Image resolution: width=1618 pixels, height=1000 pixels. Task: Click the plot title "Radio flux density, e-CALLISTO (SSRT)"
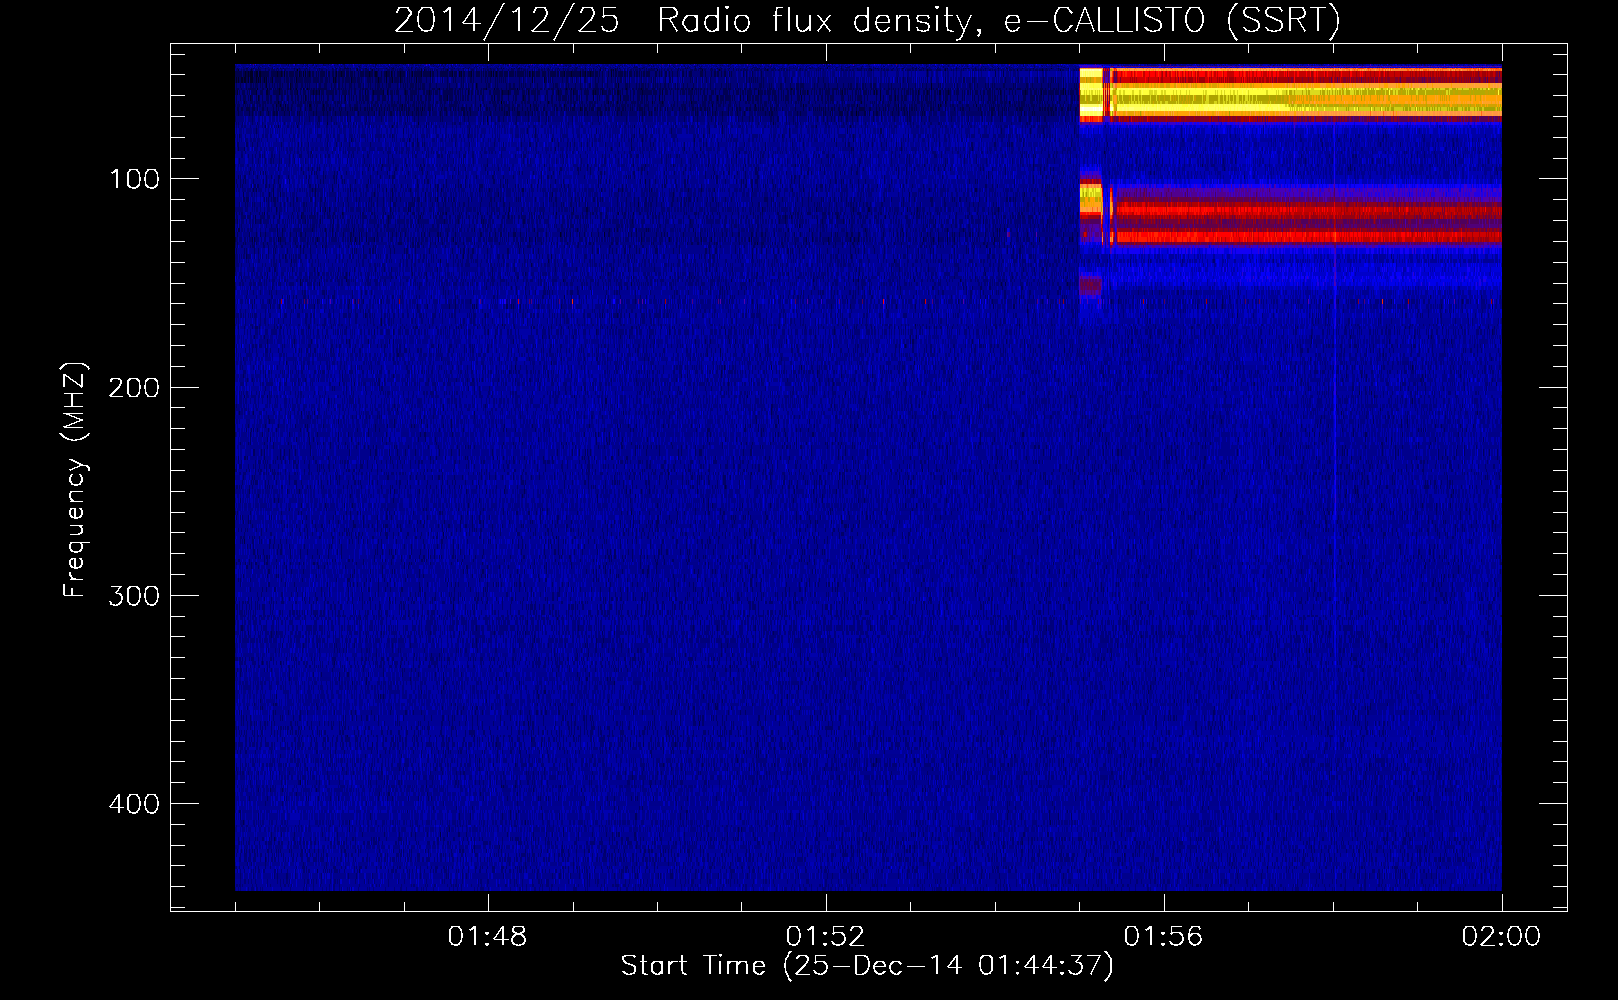pos(998,20)
